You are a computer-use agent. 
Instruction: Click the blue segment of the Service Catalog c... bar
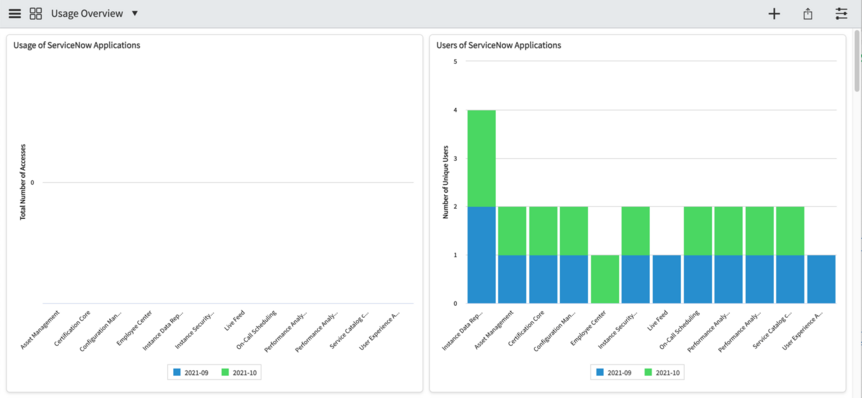click(790, 279)
